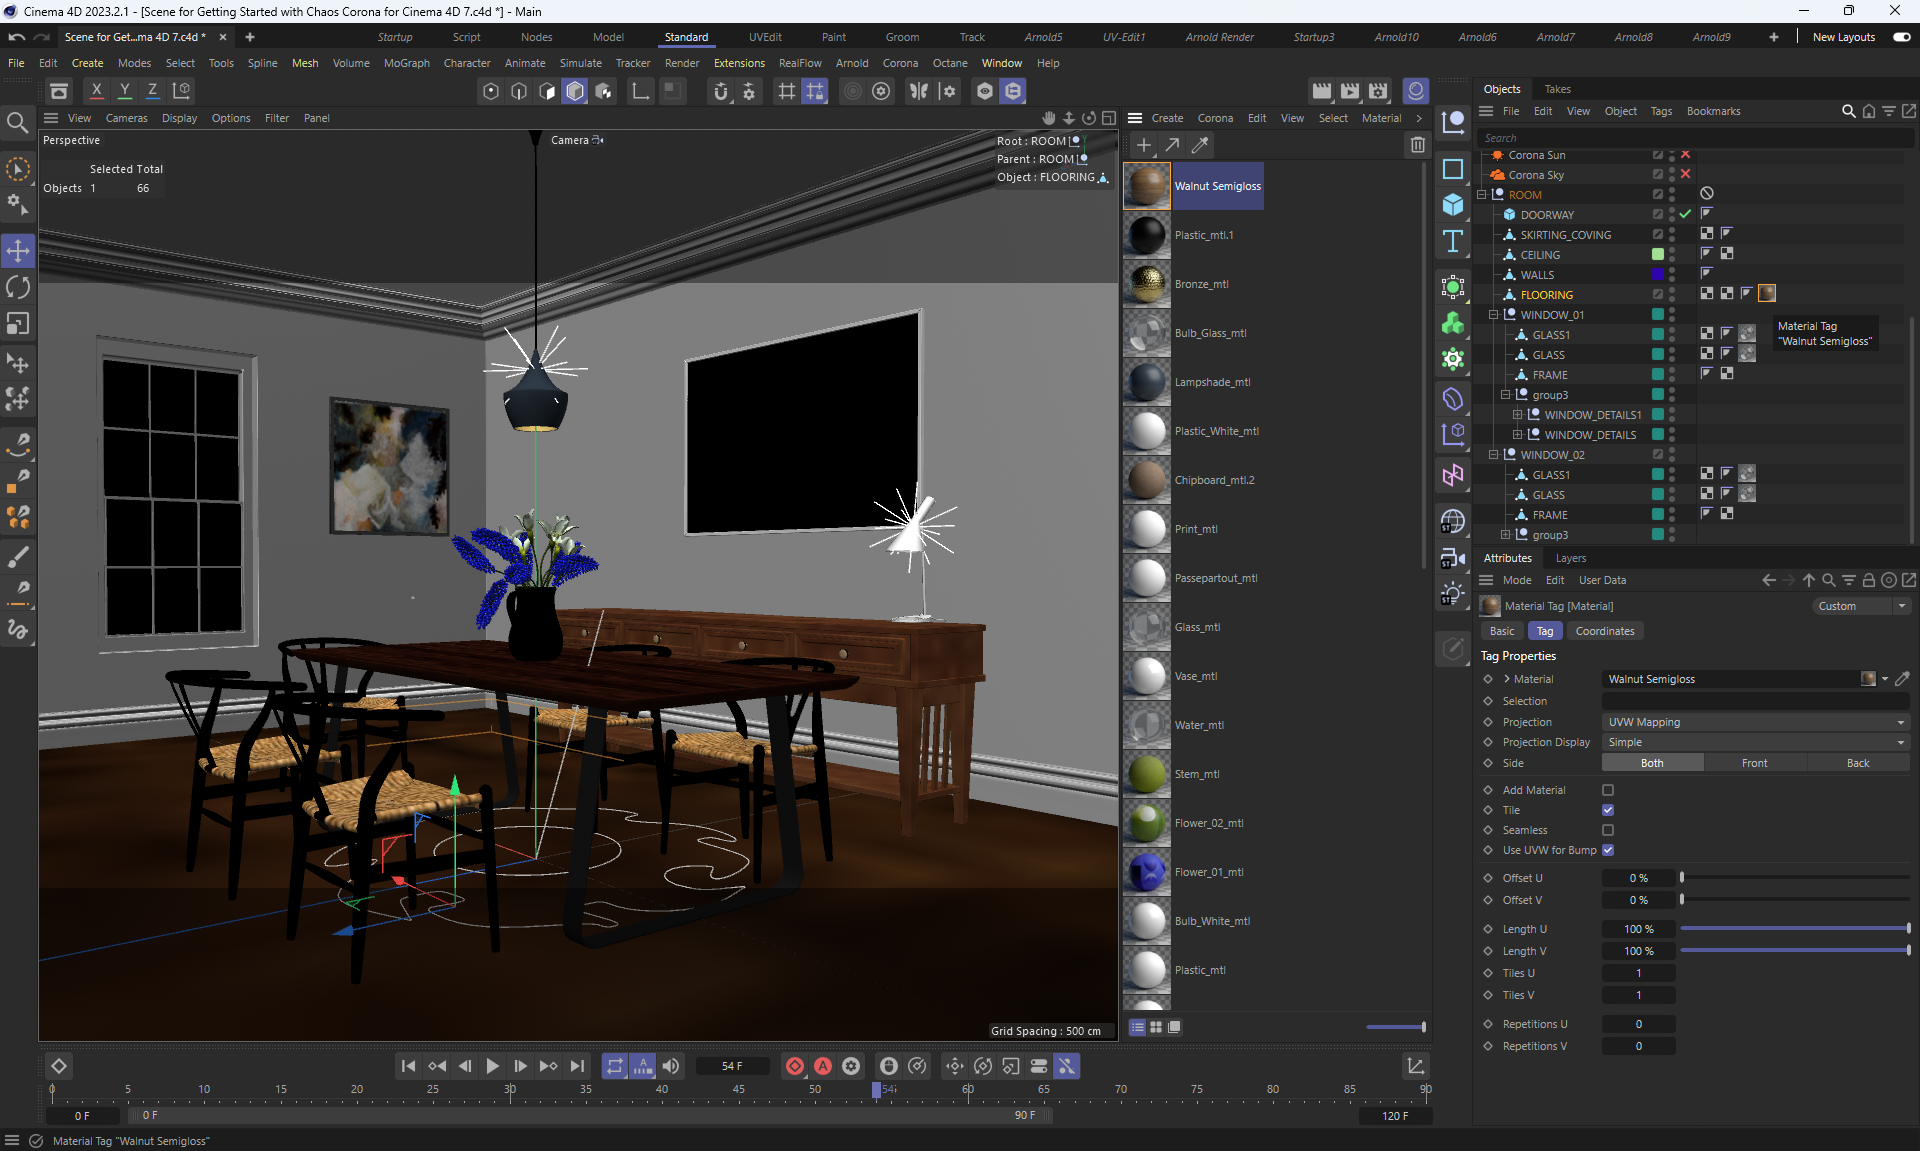Uncheck the Tile checkbox
1920x1151 pixels.
tap(1608, 810)
